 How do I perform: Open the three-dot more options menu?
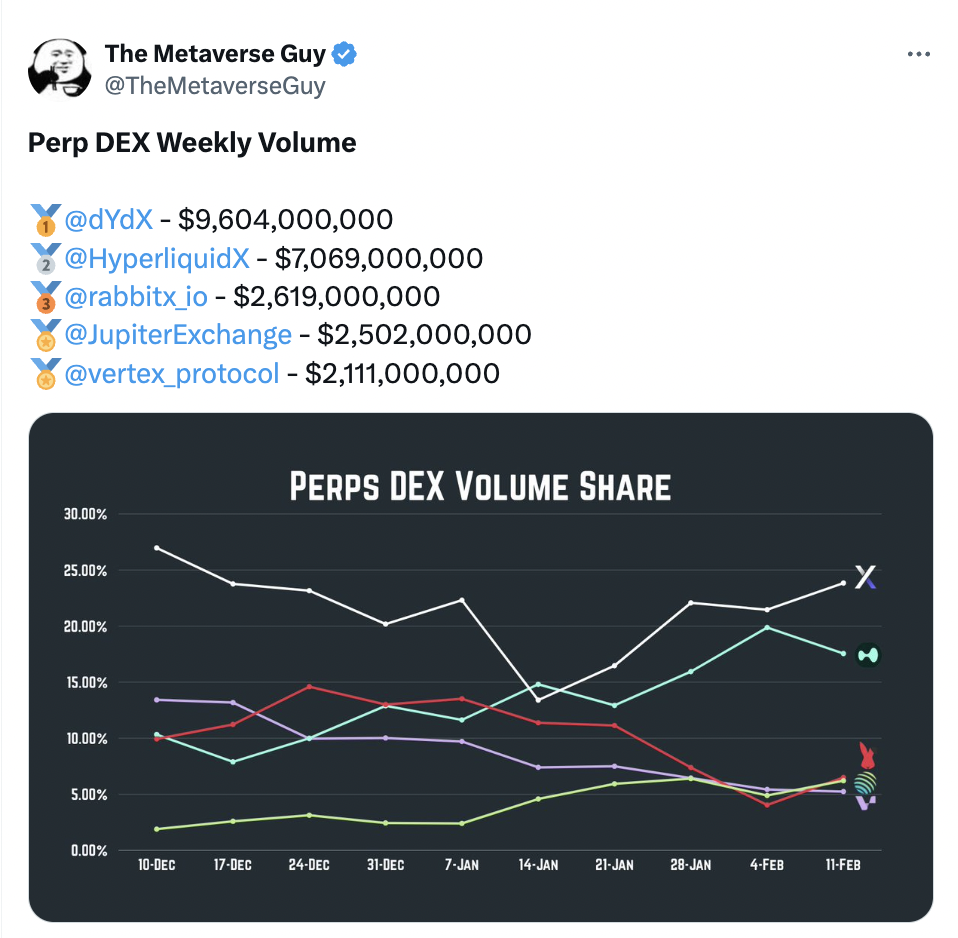(x=918, y=54)
